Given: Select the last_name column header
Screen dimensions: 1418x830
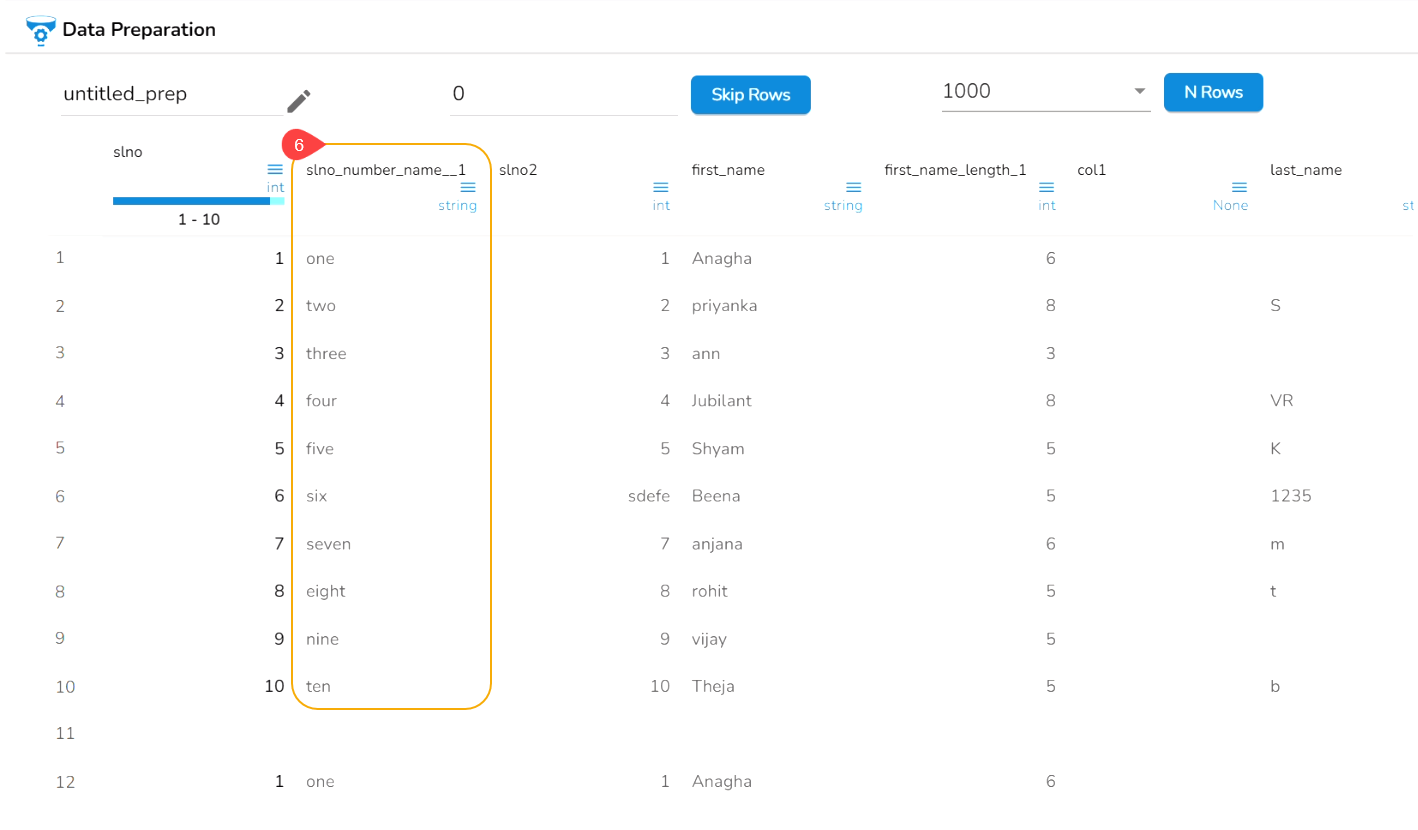Looking at the screenshot, I should [x=1306, y=170].
